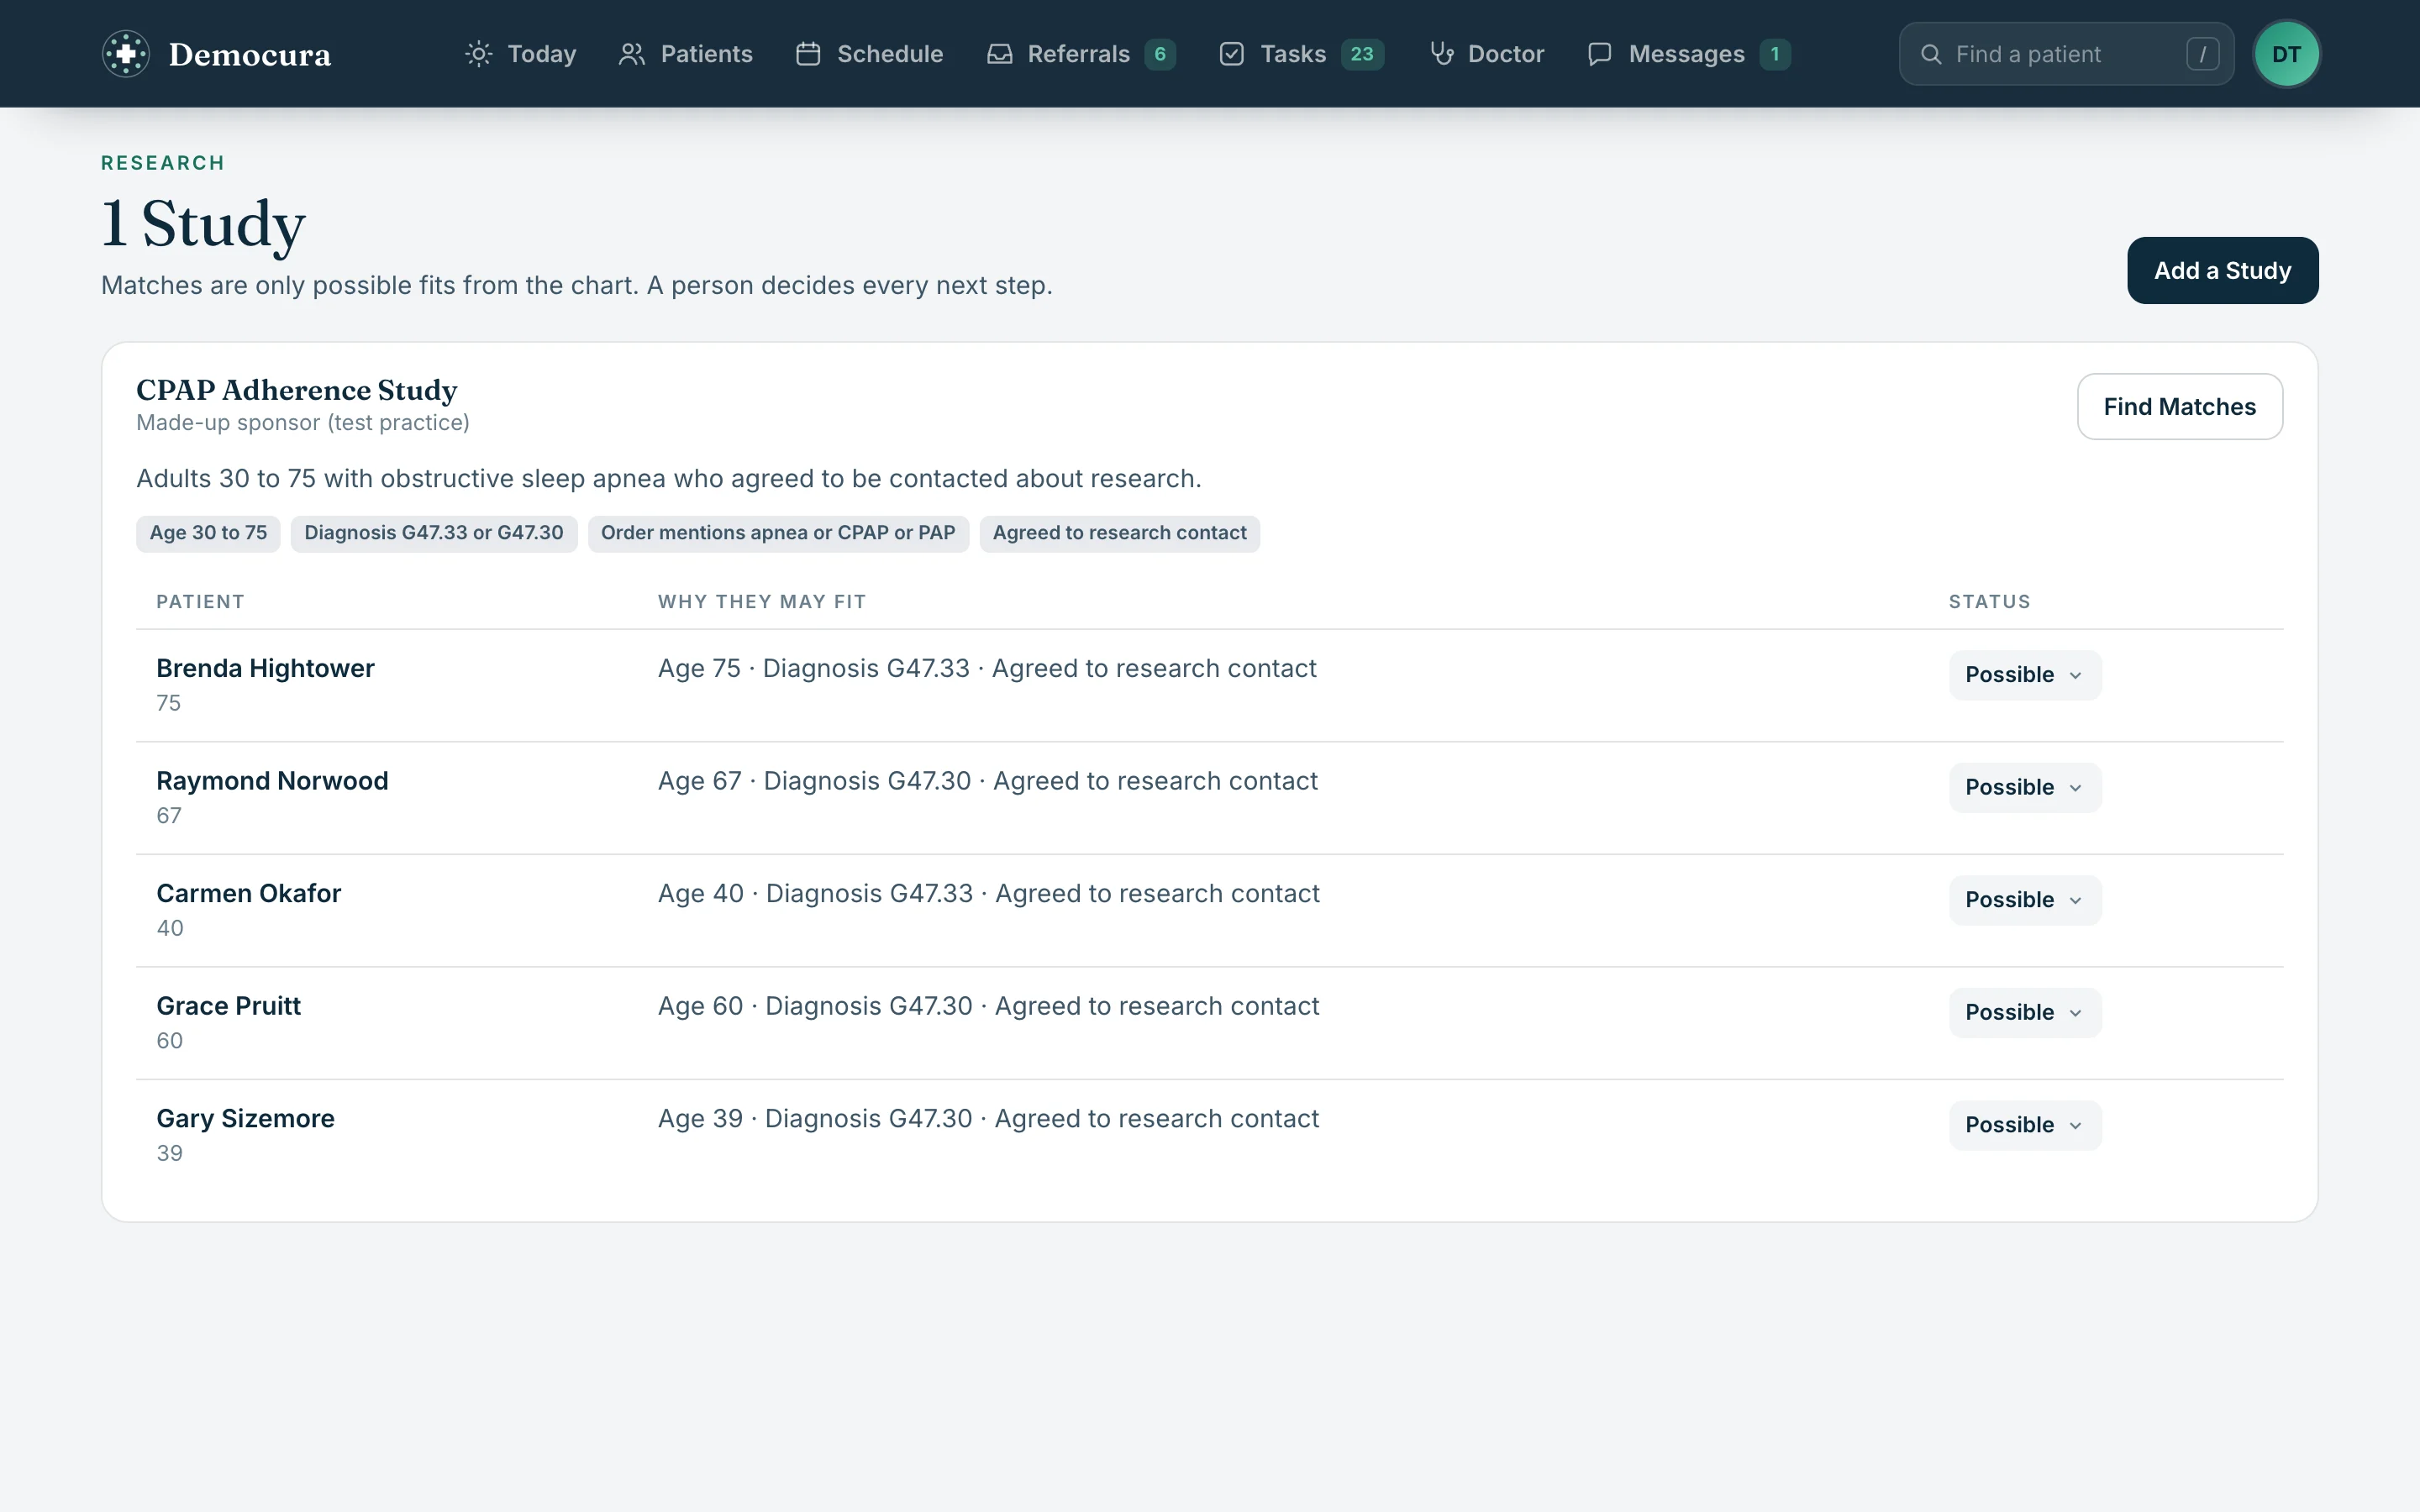The image size is (2420, 1512).
Task: Open Gary Sizemore's Possible status dropdown
Action: [2025, 1125]
